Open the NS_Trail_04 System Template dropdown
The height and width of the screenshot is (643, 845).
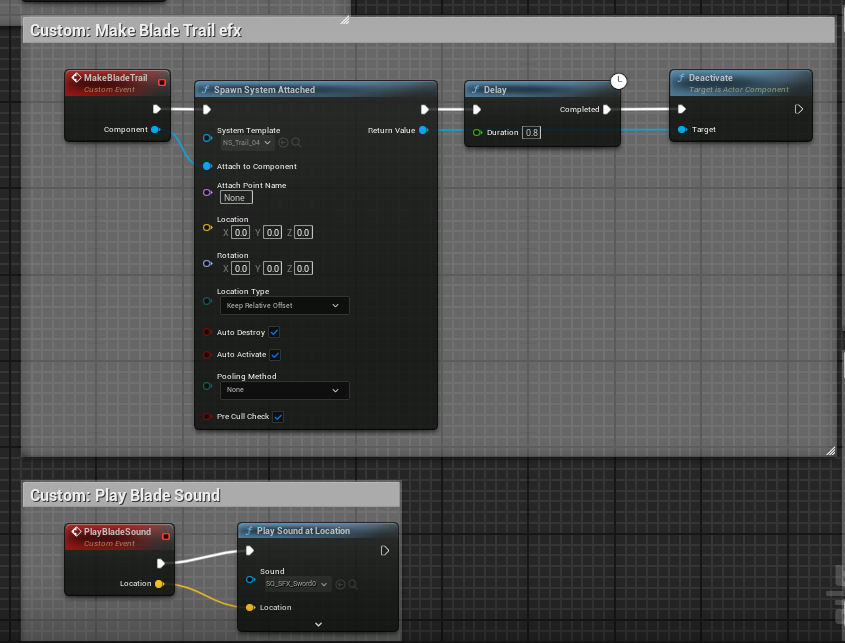tap(248, 142)
